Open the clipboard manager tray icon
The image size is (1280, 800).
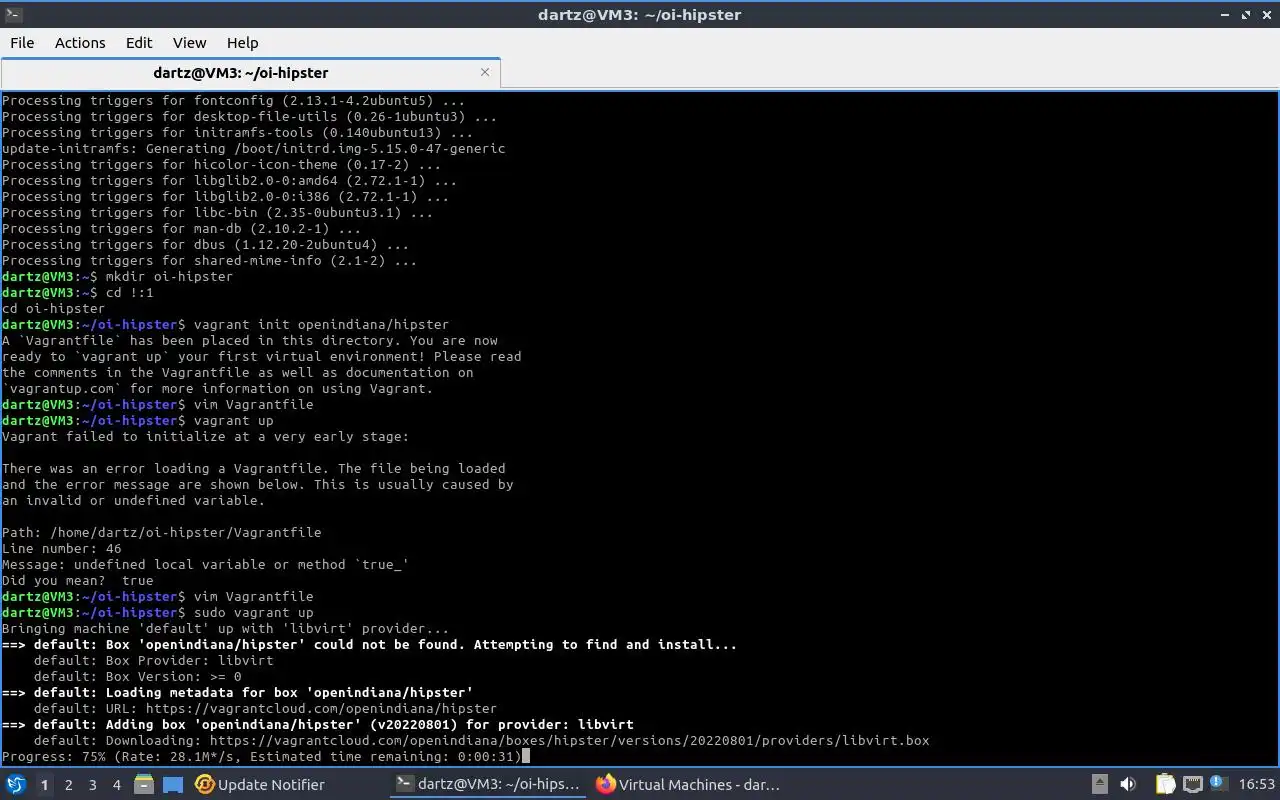coord(1165,785)
